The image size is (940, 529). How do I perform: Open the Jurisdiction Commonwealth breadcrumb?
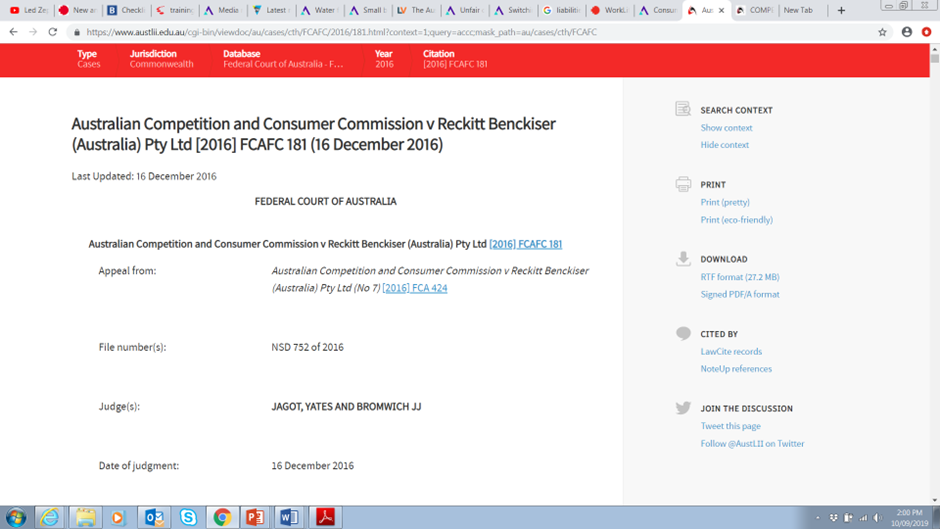click(x=161, y=59)
